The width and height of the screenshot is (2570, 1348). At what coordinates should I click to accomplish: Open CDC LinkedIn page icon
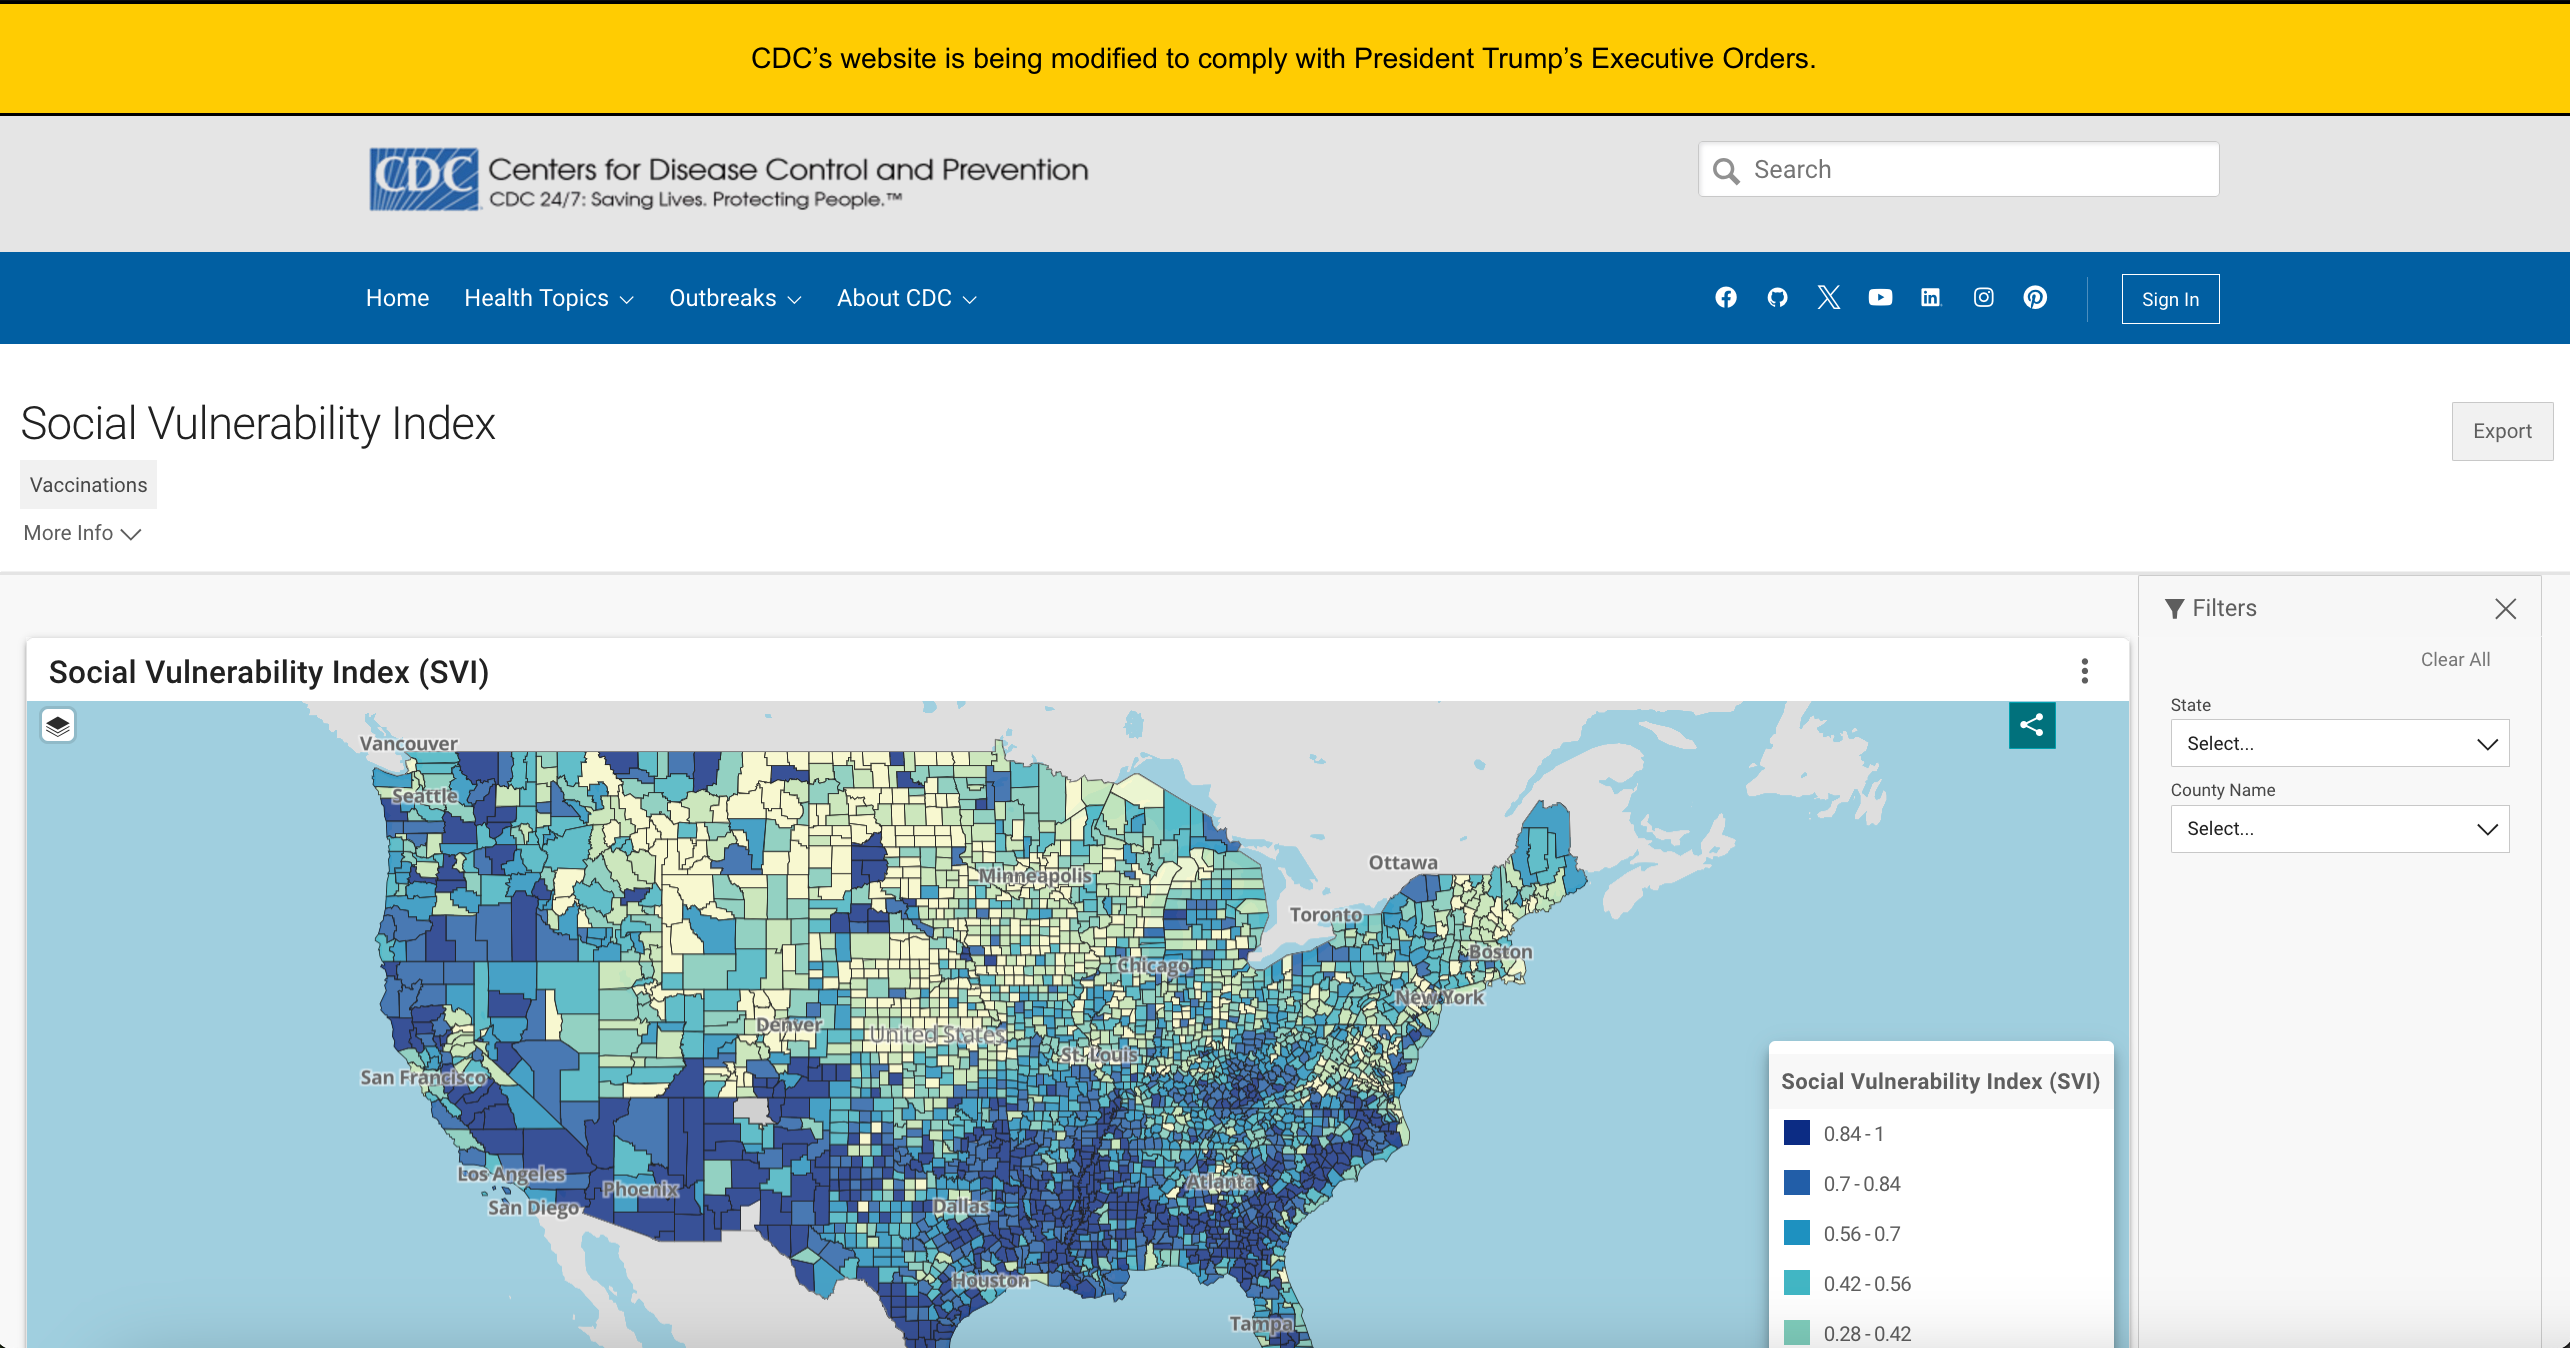pos(1931,298)
